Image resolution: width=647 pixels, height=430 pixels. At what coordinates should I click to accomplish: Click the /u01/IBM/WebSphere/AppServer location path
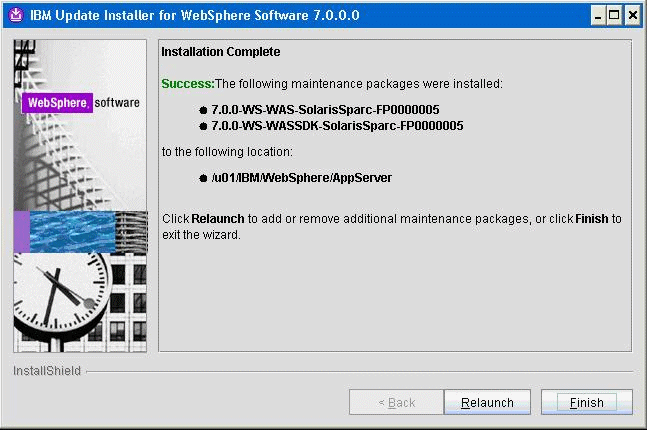(x=302, y=178)
